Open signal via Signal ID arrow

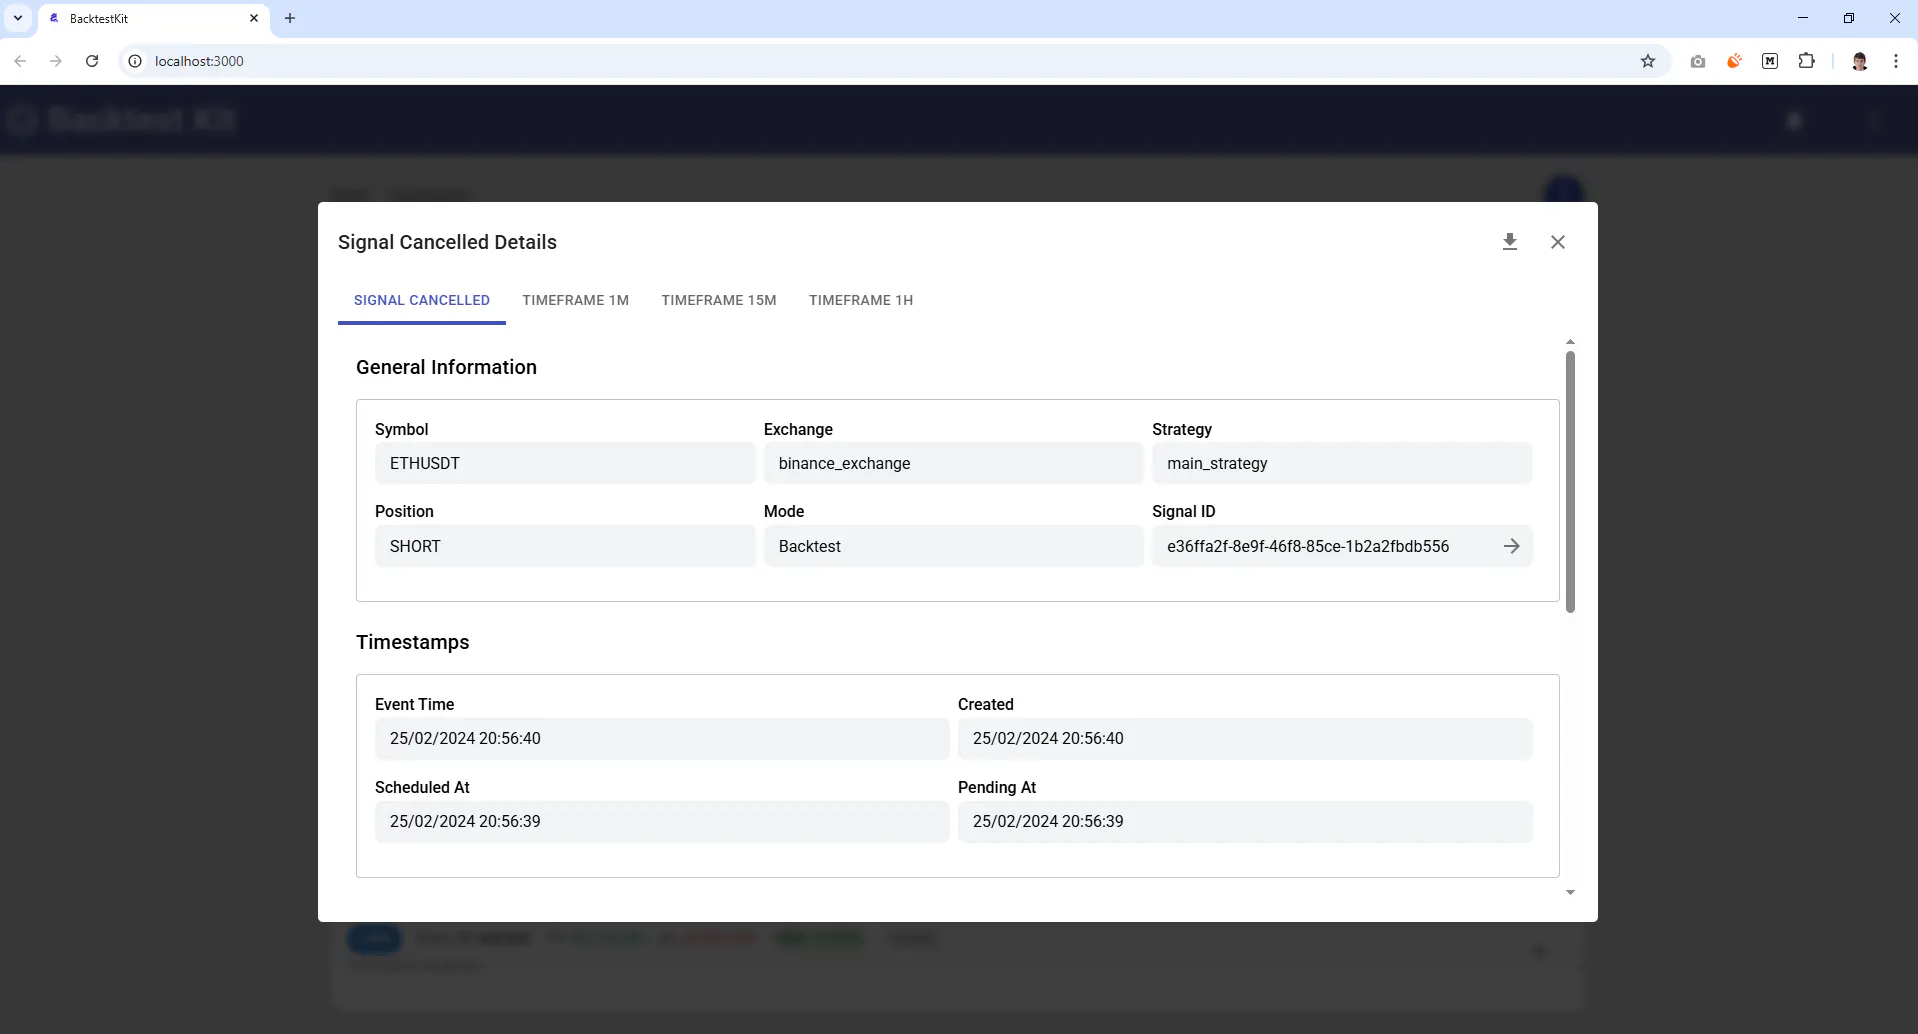click(1511, 546)
